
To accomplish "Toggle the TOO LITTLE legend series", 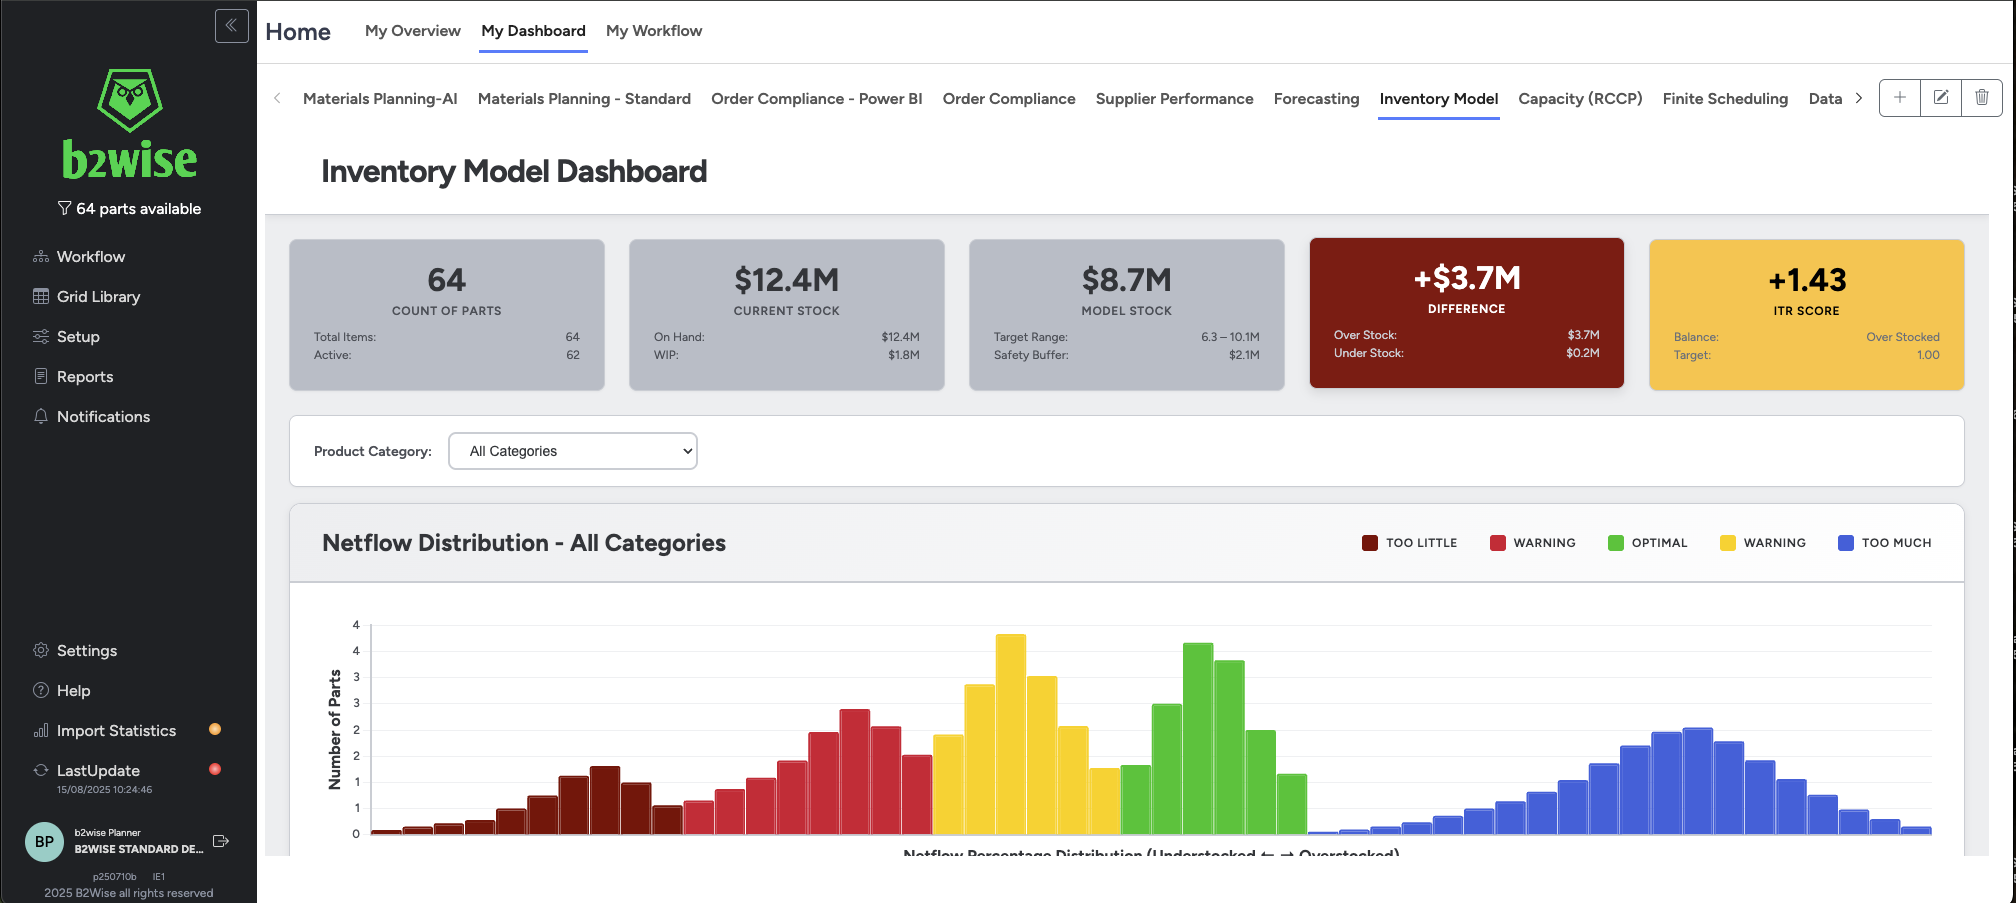I will (x=1409, y=543).
